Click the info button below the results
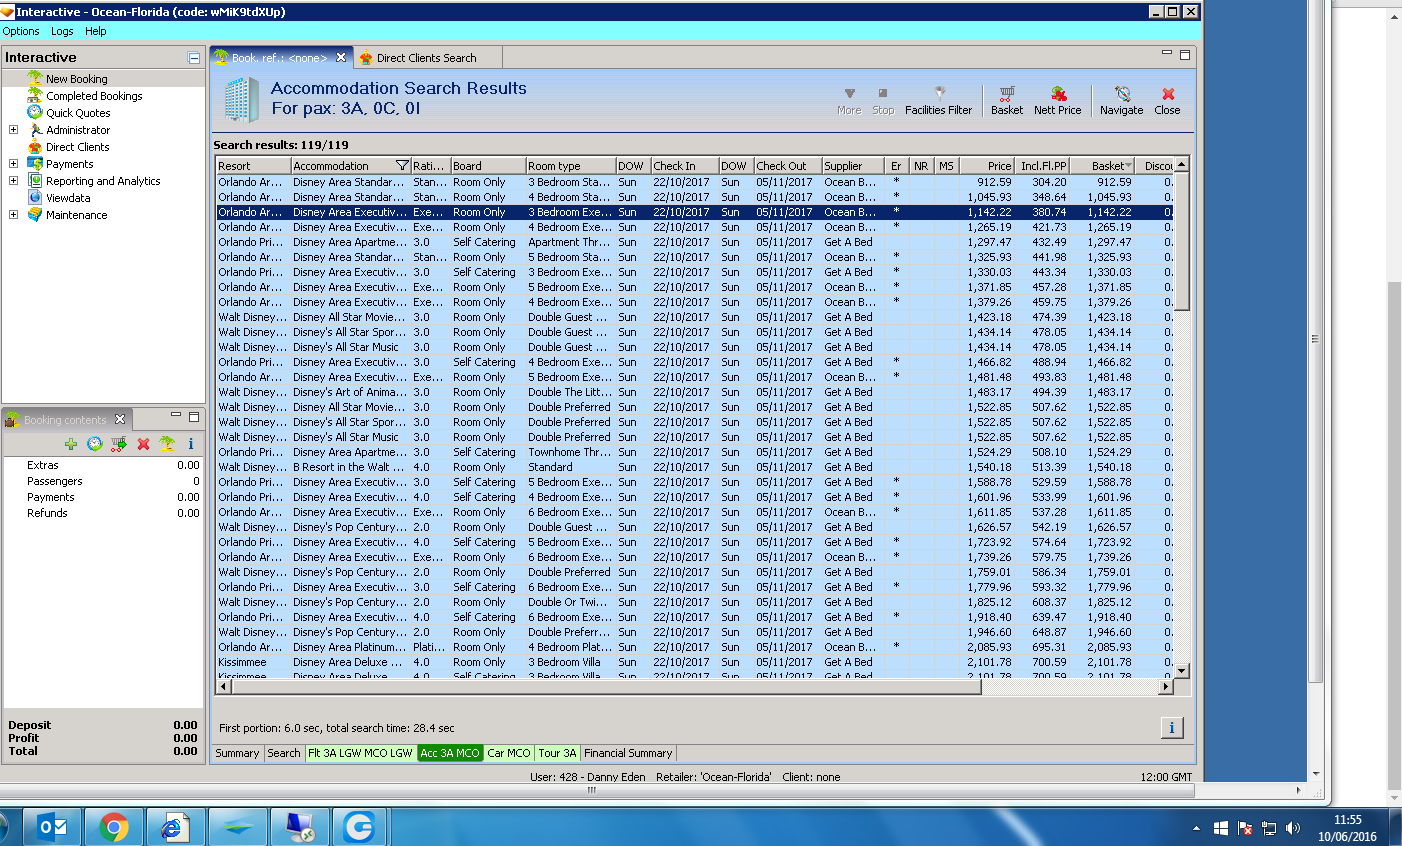The height and width of the screenshot is (846, 1402). [x=1172, y=727]
